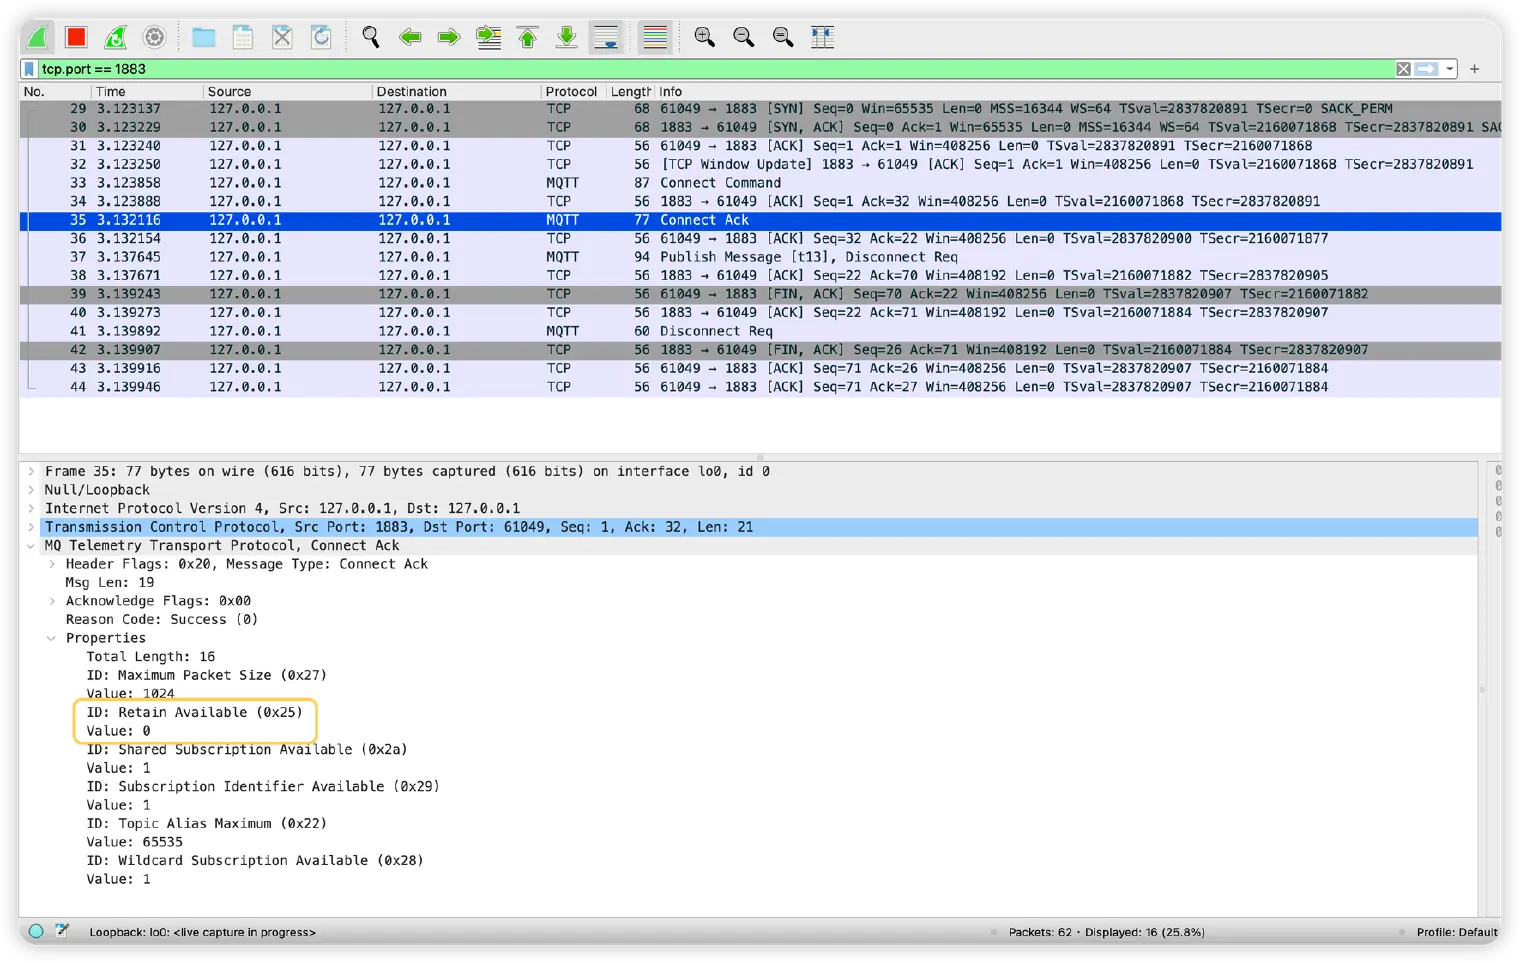Open Find Packet with the magnifier icon

point(370,37)
